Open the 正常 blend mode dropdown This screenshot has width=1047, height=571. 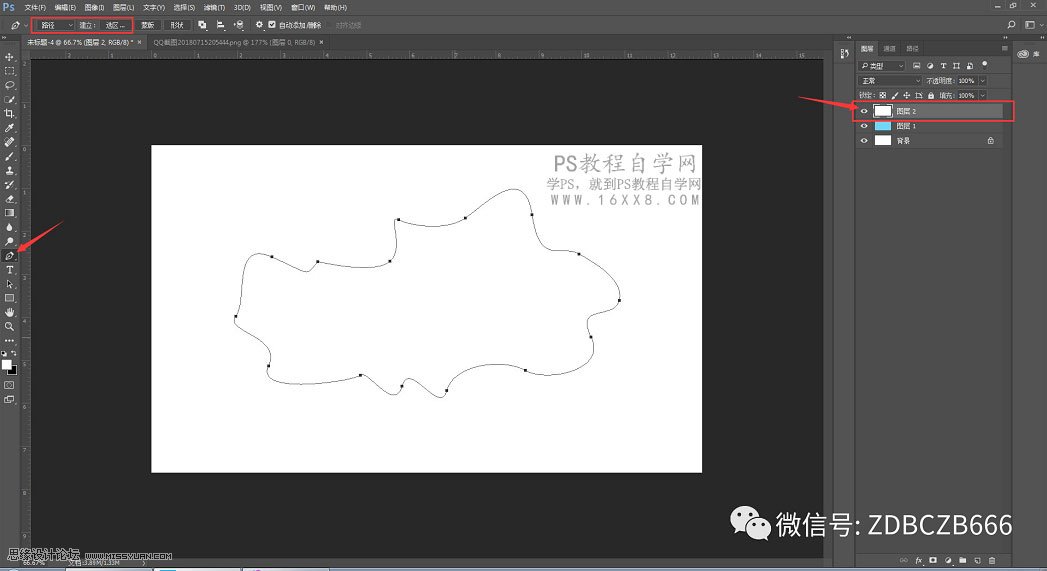(x=889, y=80)
